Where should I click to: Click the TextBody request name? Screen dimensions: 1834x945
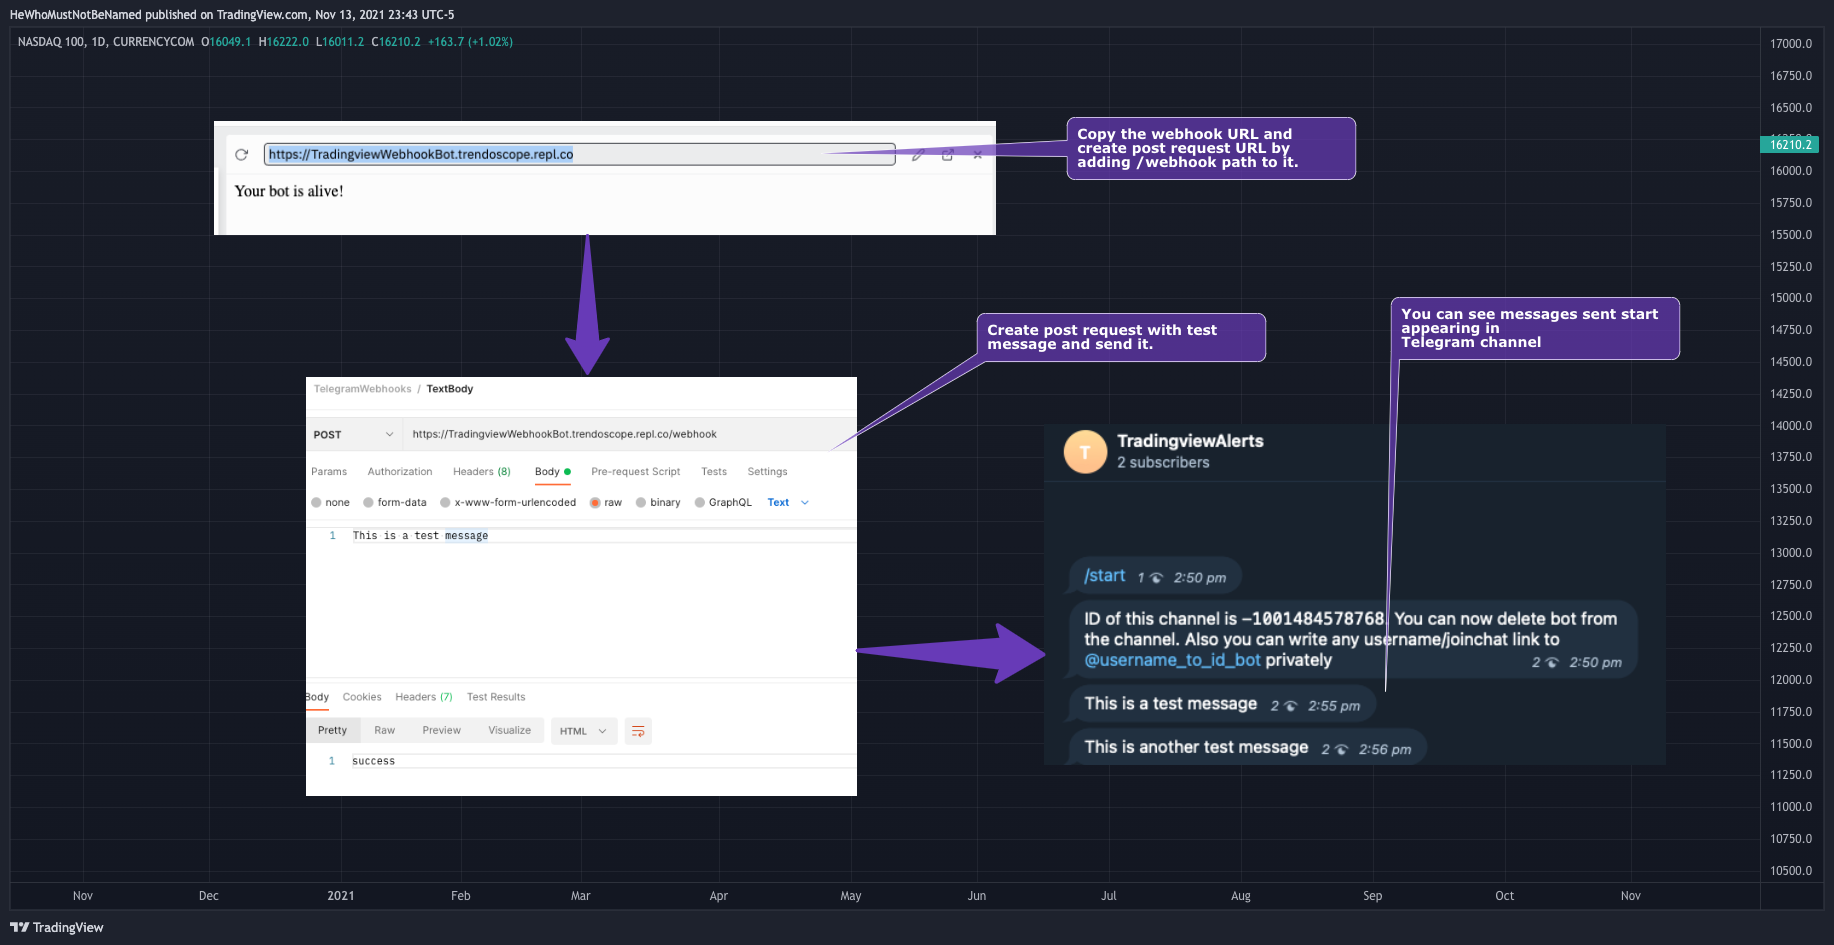pos(450,389)
